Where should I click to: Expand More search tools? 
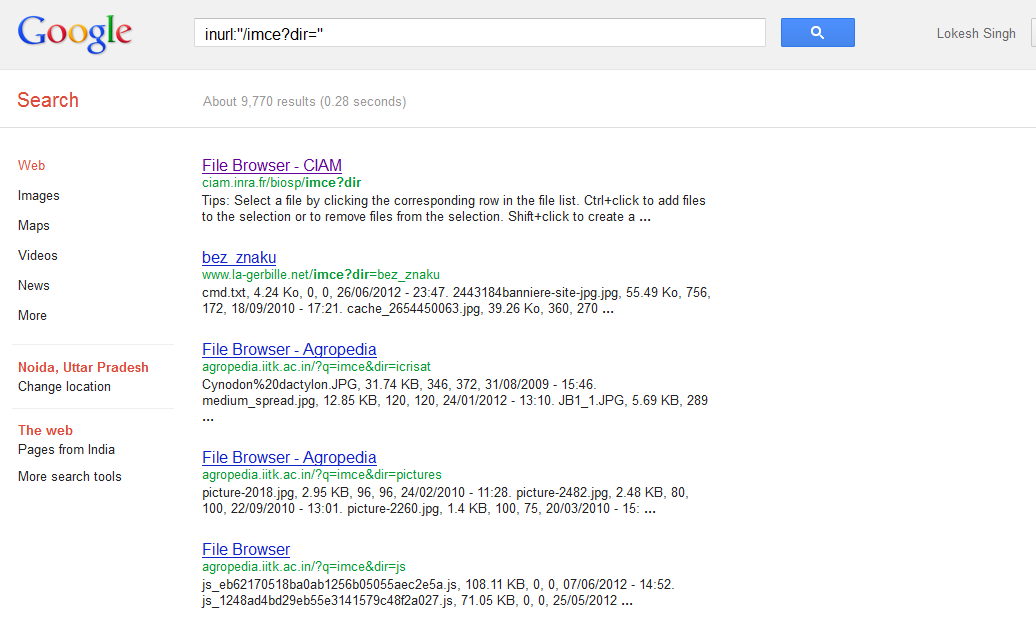[69, 476]
